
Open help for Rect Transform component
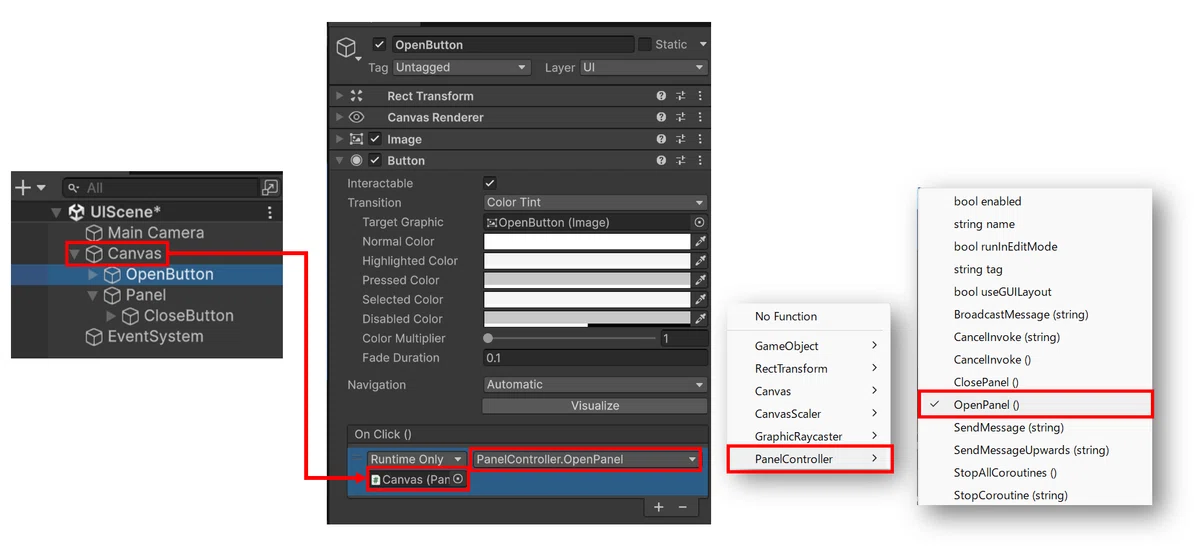[x=661, y=96]
